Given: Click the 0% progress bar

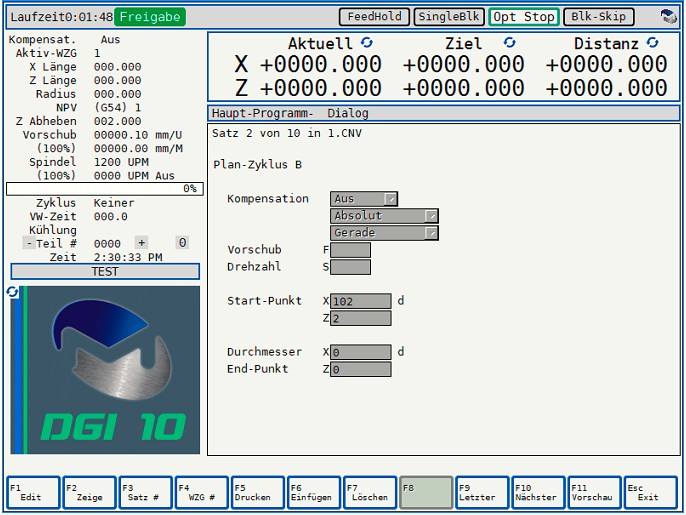Looking at the screenshot, I should click(x=105, y=189).
